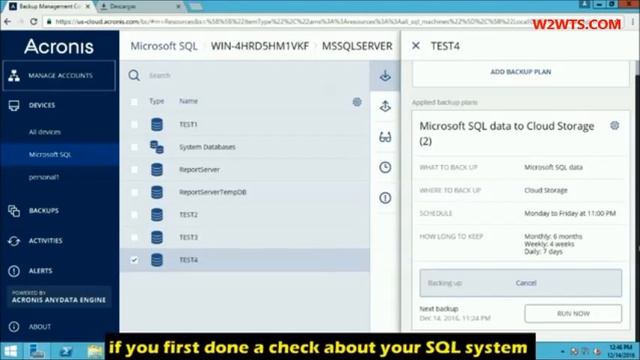Open the Devices section
Screen dimensions: 640x360
[x=42, y=105]
